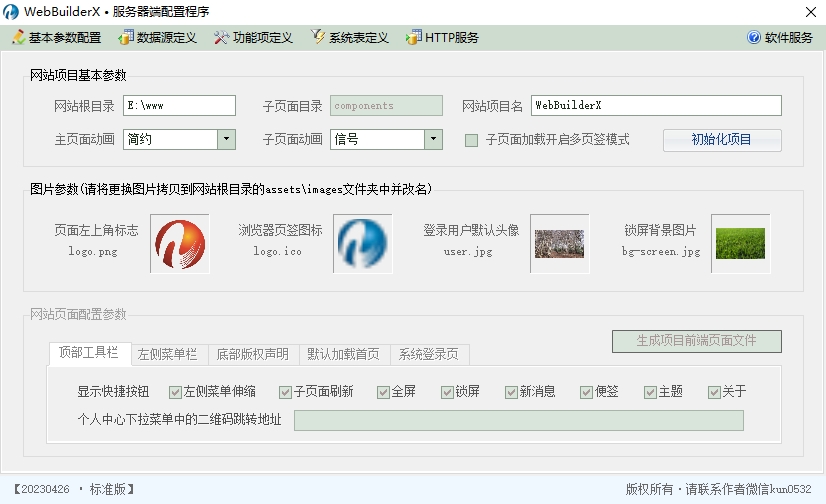Click the 生成项目前端页面文件 button
This screenshot has width=826, height=504.
click(696, 341)
